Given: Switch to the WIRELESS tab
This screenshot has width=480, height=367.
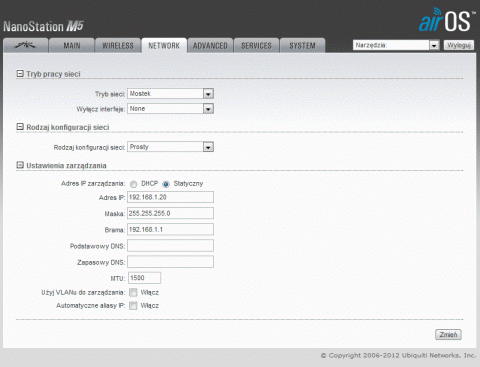Looking at the screenshot, I should point(118,46).
